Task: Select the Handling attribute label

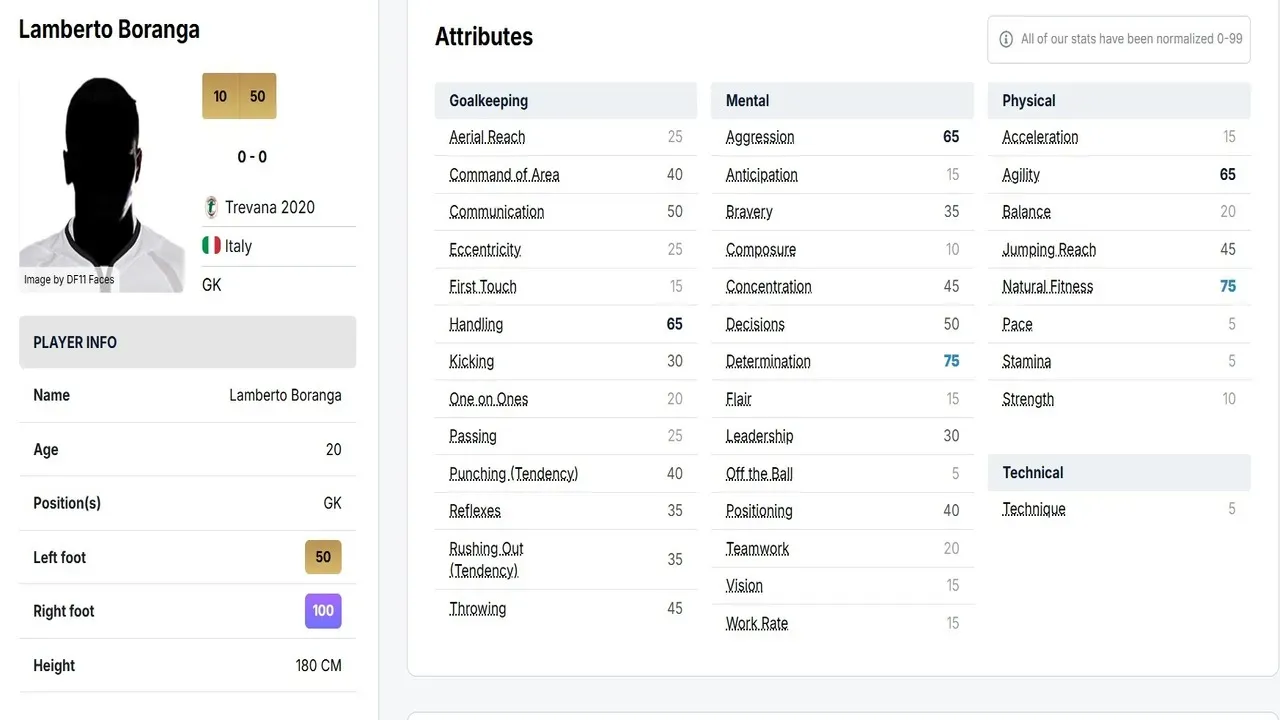Action: pyautogui.click(x=476, y=324)
